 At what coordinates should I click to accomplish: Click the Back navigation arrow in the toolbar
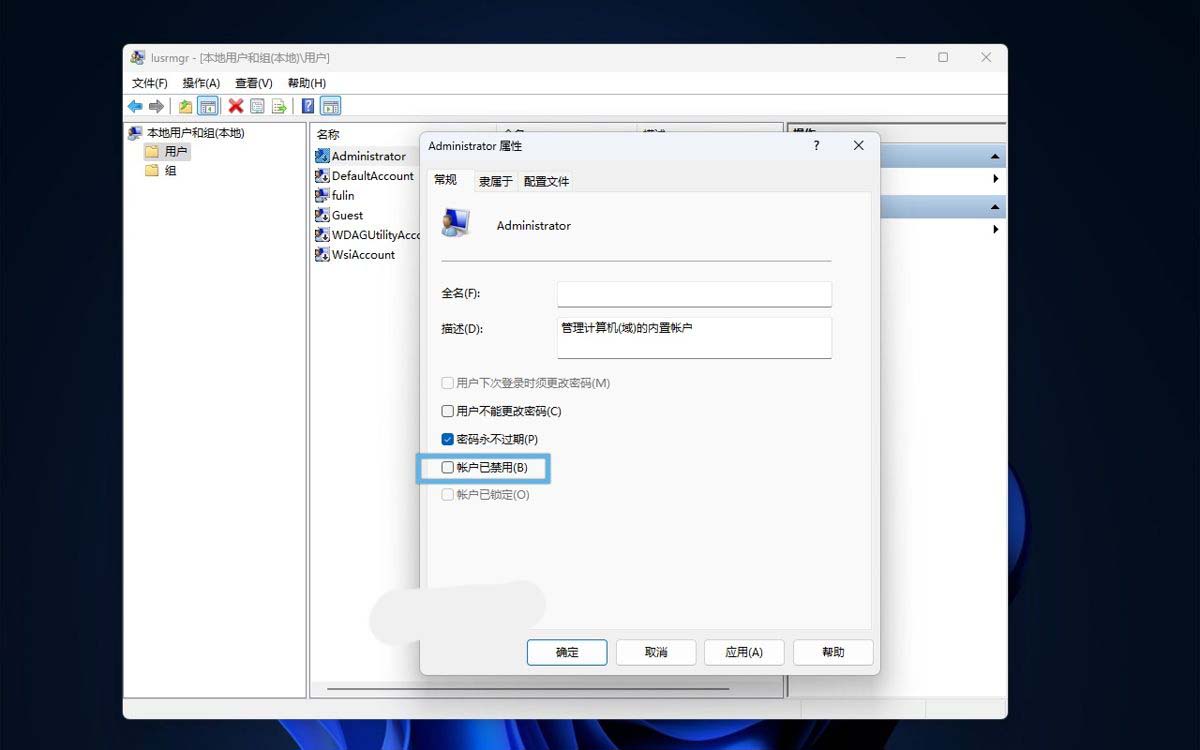tap(135, 105)
